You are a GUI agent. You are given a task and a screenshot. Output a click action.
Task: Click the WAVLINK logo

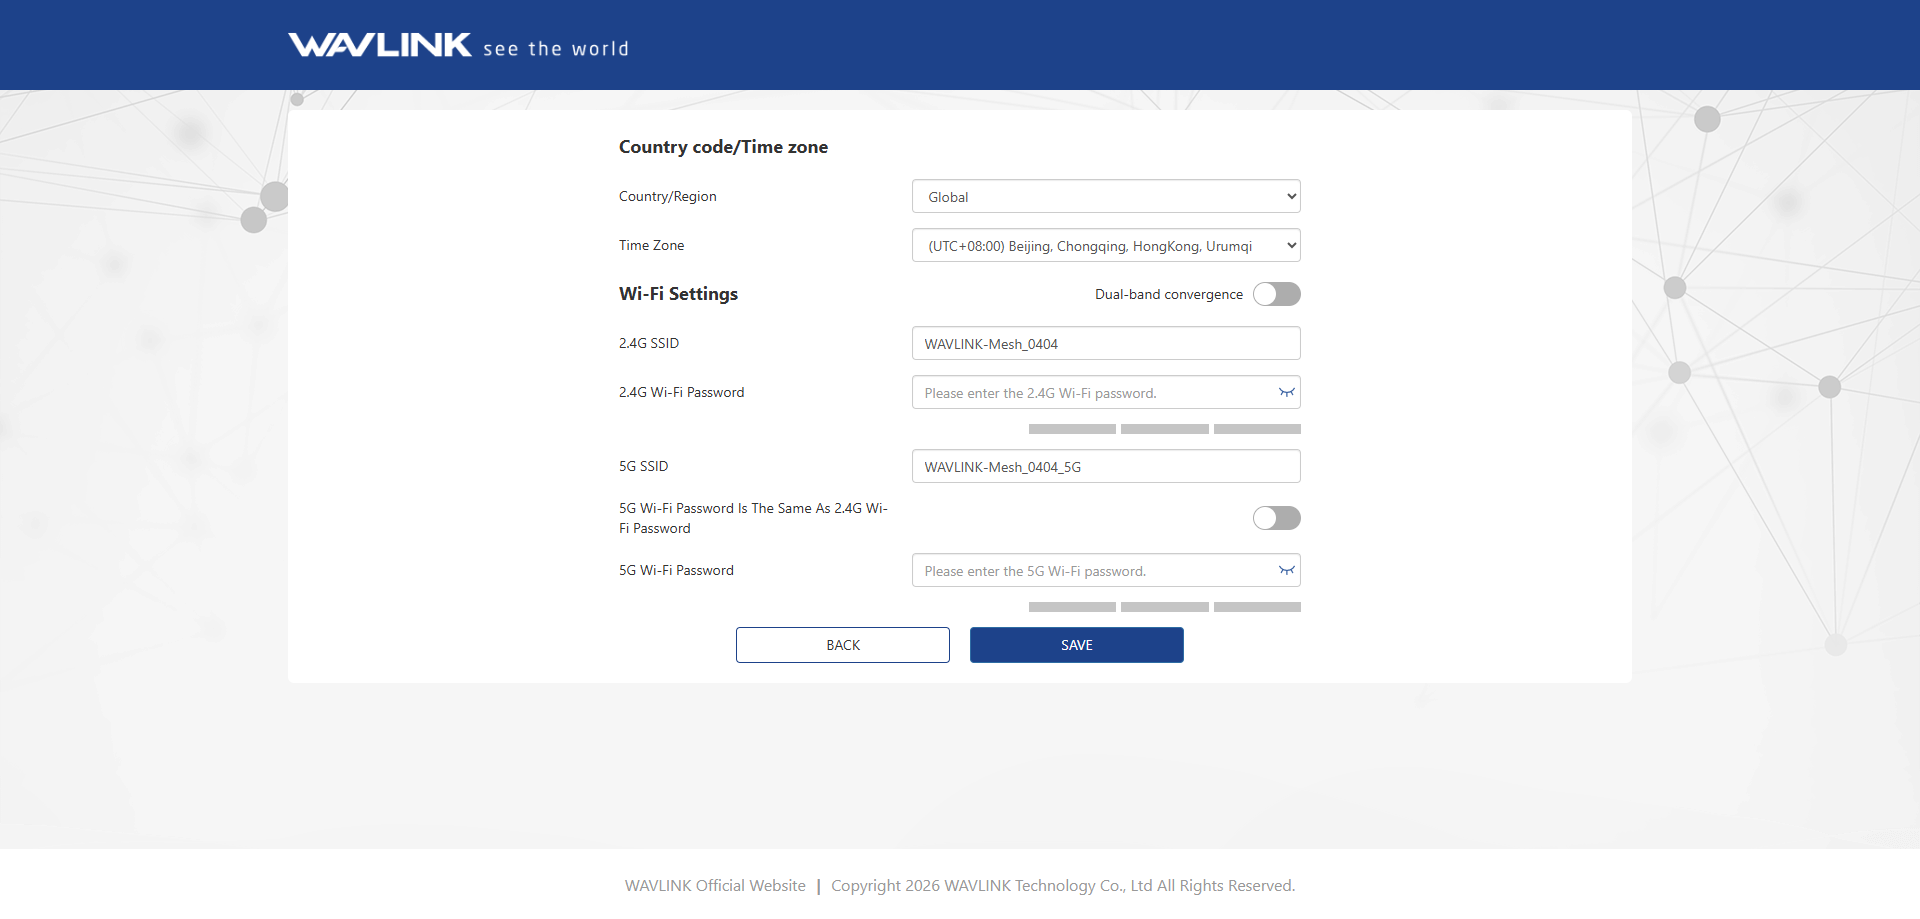[x=380, y=45]
